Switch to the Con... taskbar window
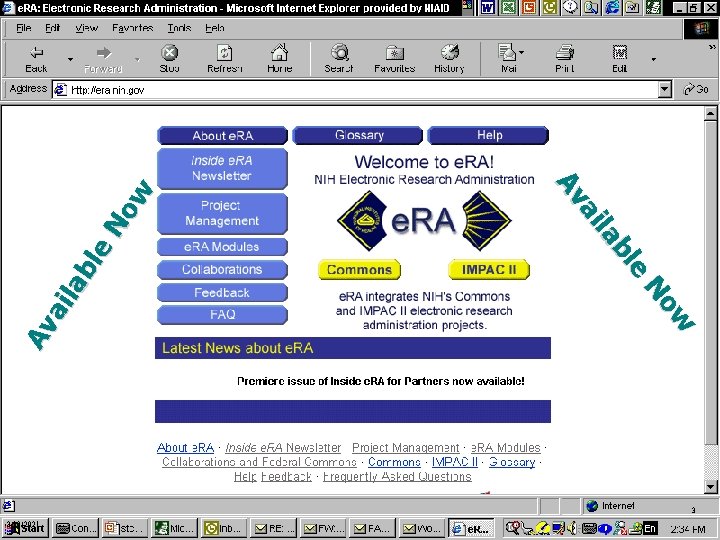720x540 pixels. [75, 528]
